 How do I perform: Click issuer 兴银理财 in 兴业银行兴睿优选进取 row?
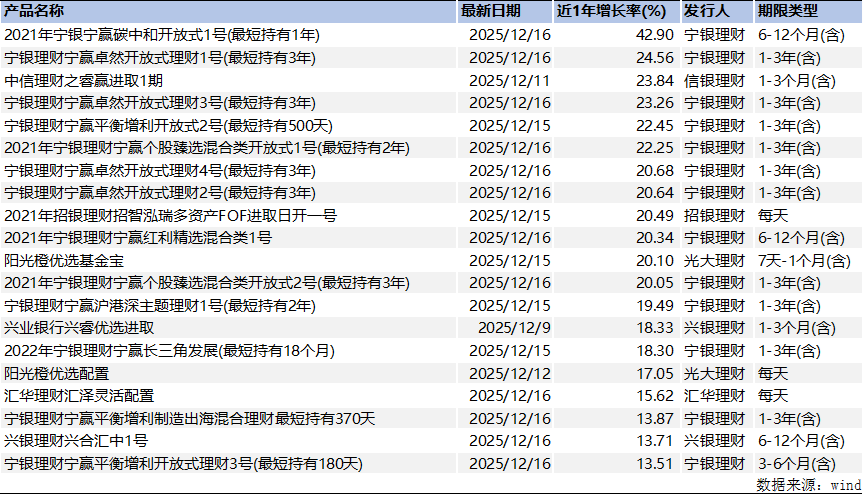tap(714, 328)
